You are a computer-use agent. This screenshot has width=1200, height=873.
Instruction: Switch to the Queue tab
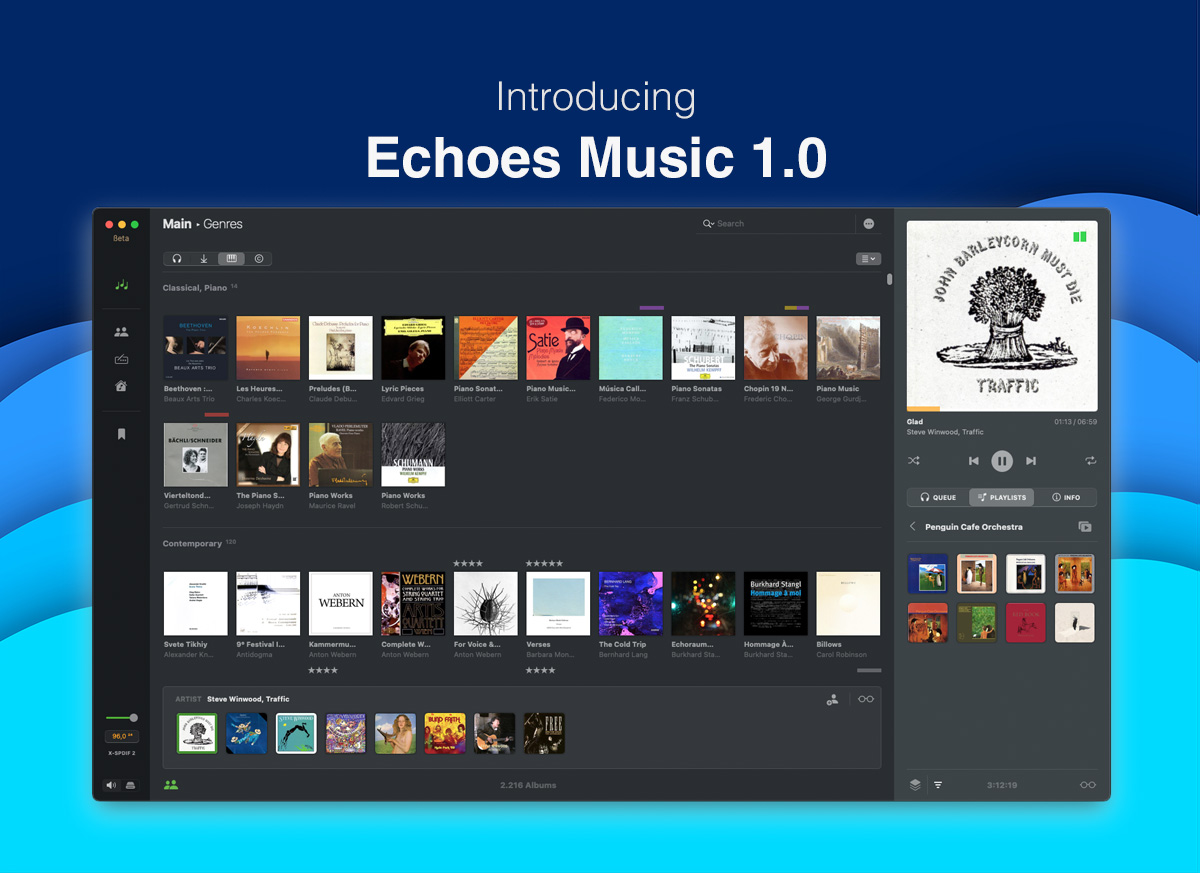(x=938, y=497)
